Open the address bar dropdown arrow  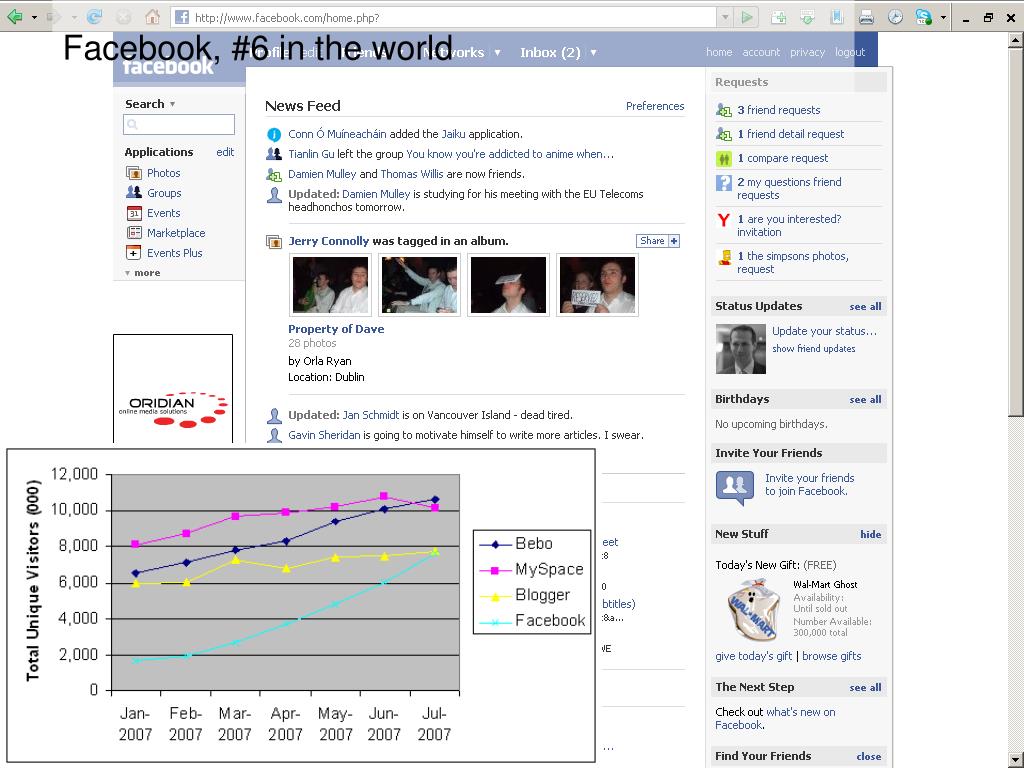tap(725, 18)
